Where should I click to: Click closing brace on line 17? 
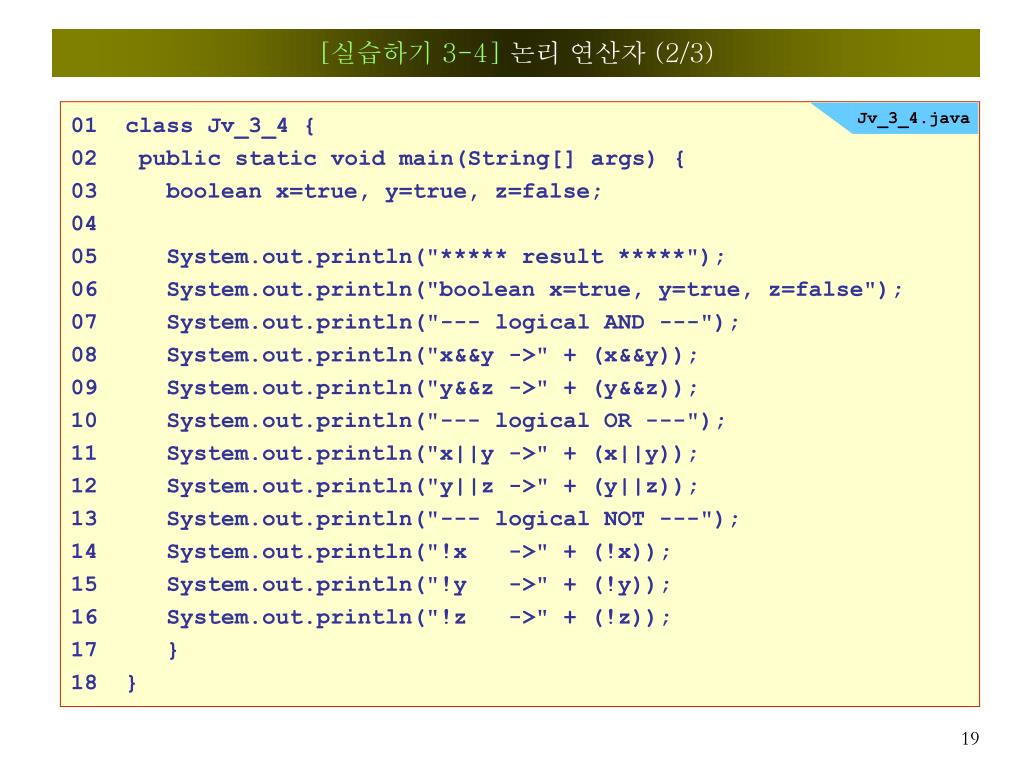pos(172,650)
